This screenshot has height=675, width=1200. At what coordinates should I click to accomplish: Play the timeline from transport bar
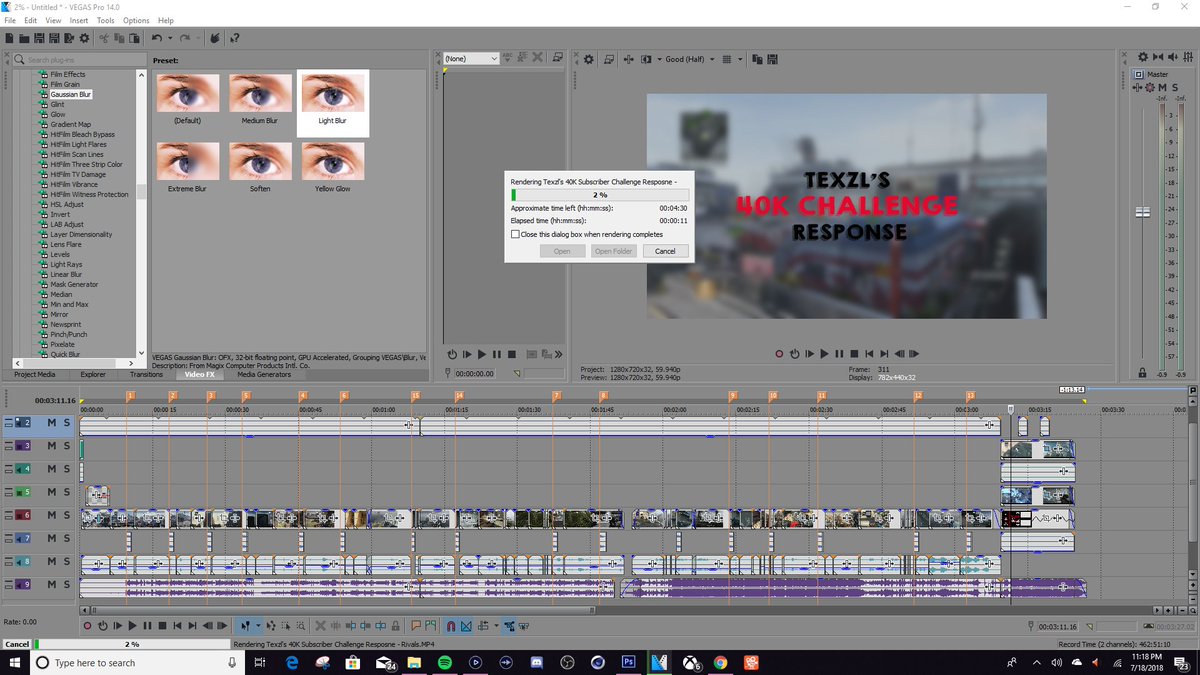pos(132,626)
